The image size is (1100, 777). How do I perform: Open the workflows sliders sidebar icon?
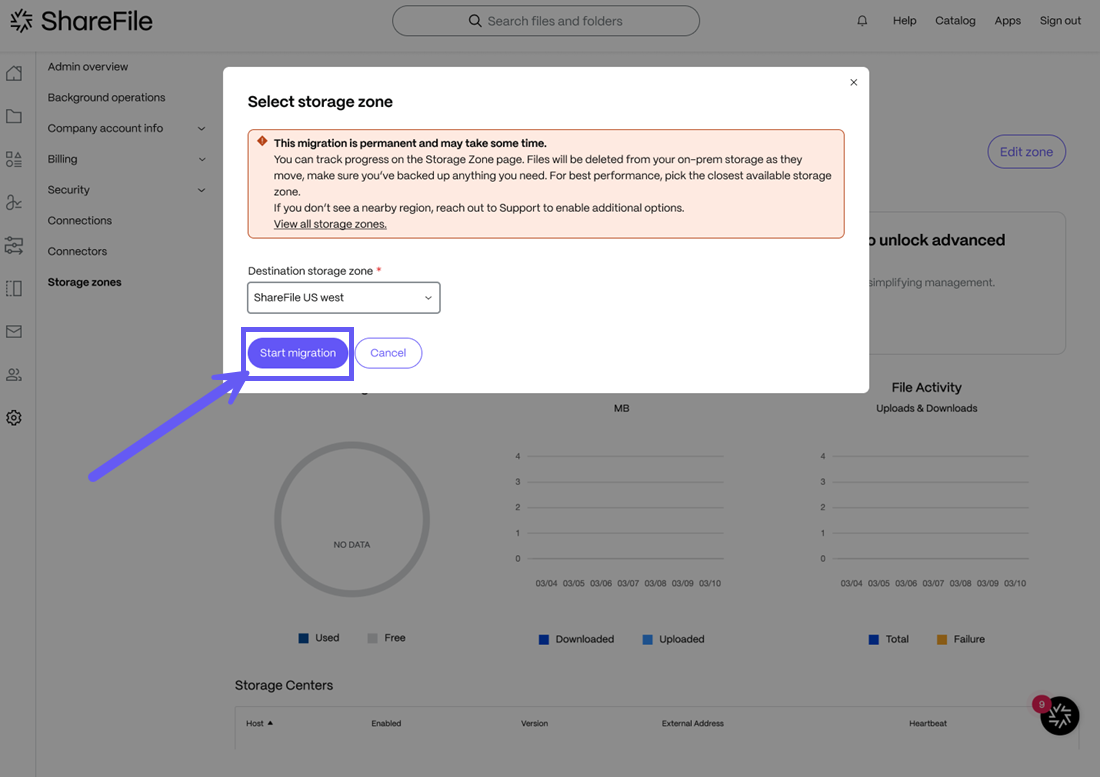[14, 245]
